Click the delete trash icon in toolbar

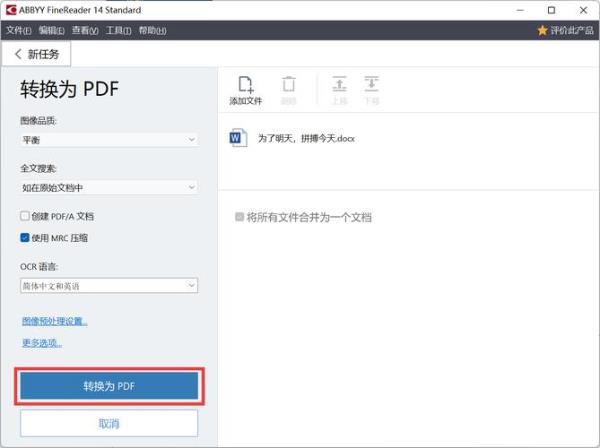[289, 84]
